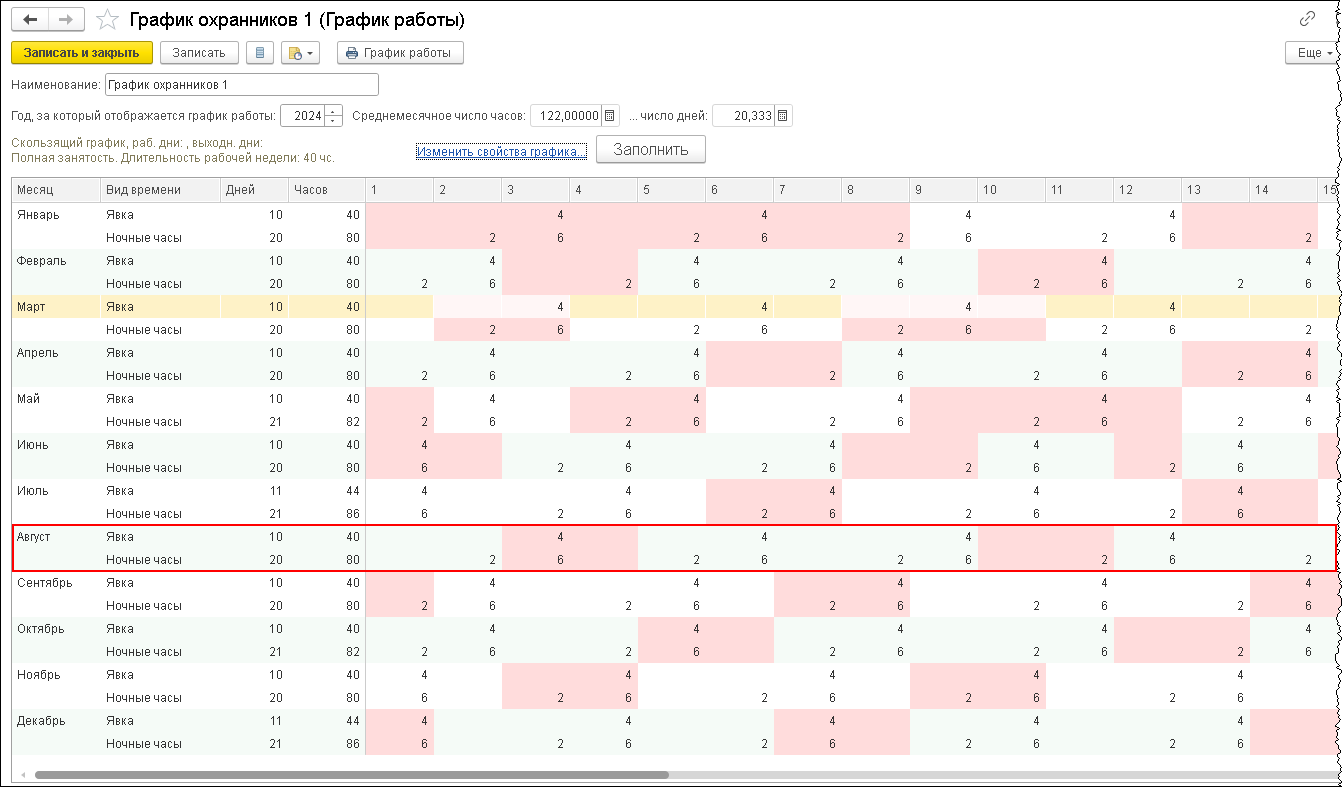Edit the Среднемесячное число часов value 122,00000
This screenshot has height=787, width=1342.
(567, 116)
